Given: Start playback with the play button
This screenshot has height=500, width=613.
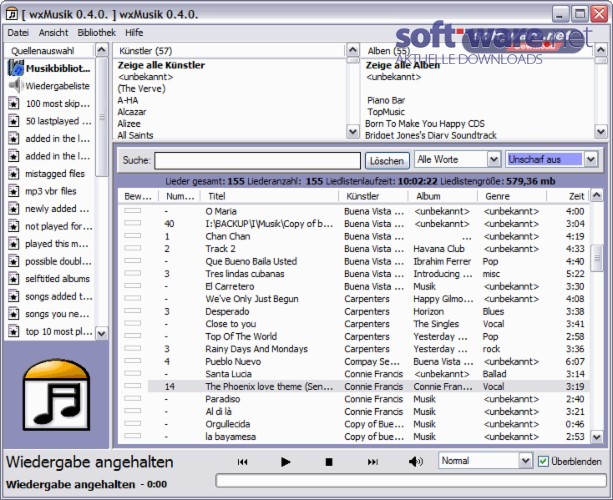Looking at the screenshot, I should (285, 462).
